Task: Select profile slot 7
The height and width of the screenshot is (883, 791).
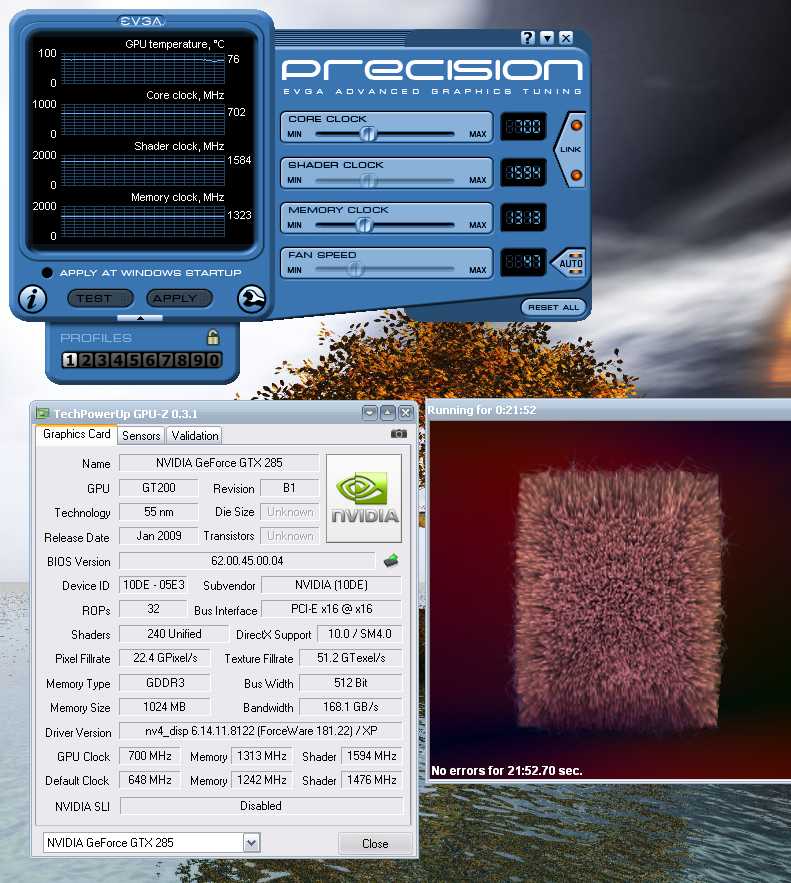Action: click(166, 360)
